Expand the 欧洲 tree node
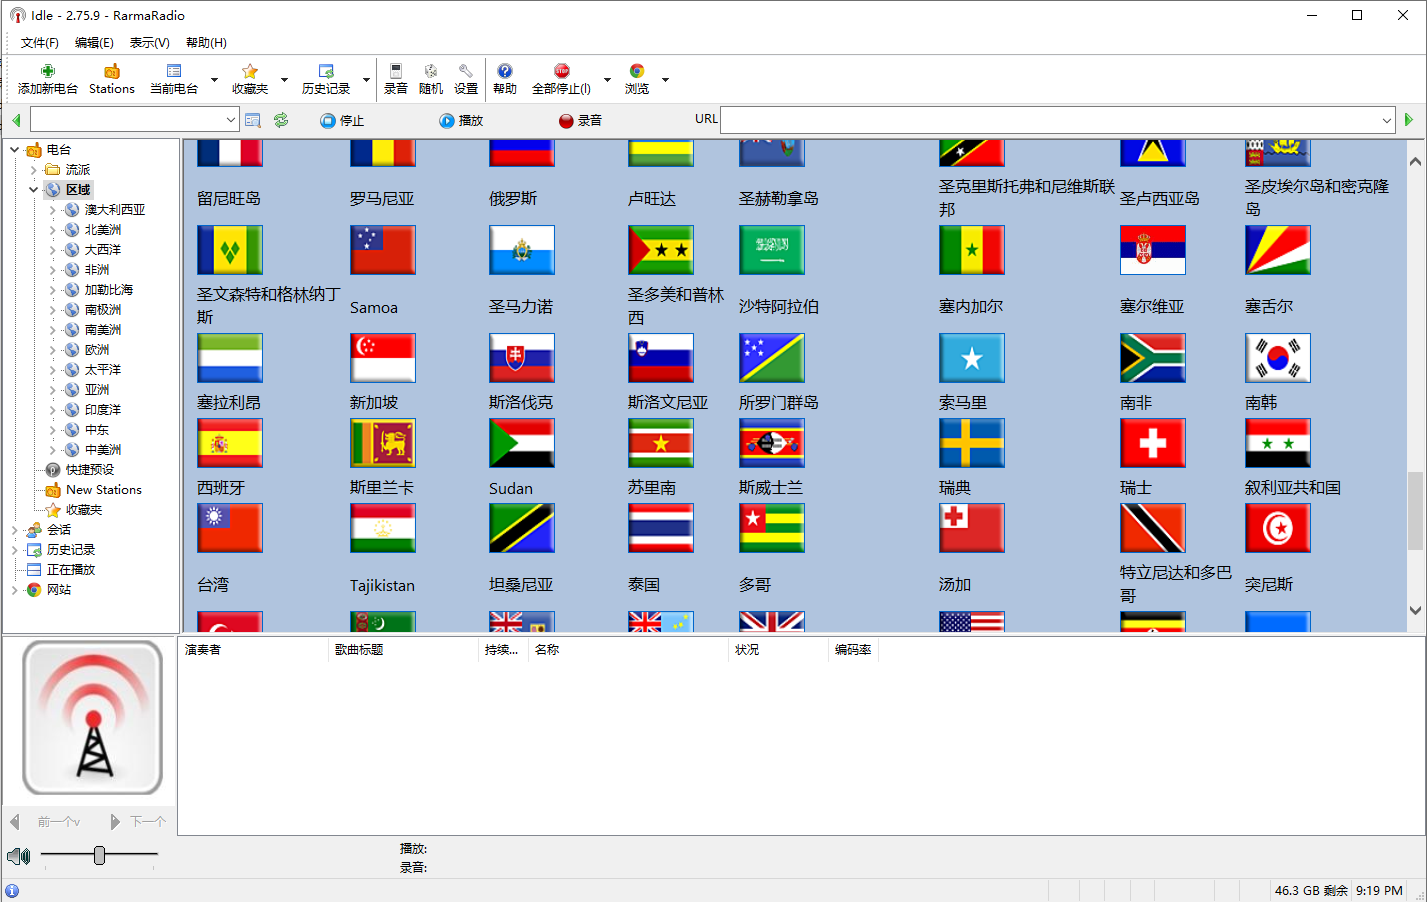 pos(53,350)
